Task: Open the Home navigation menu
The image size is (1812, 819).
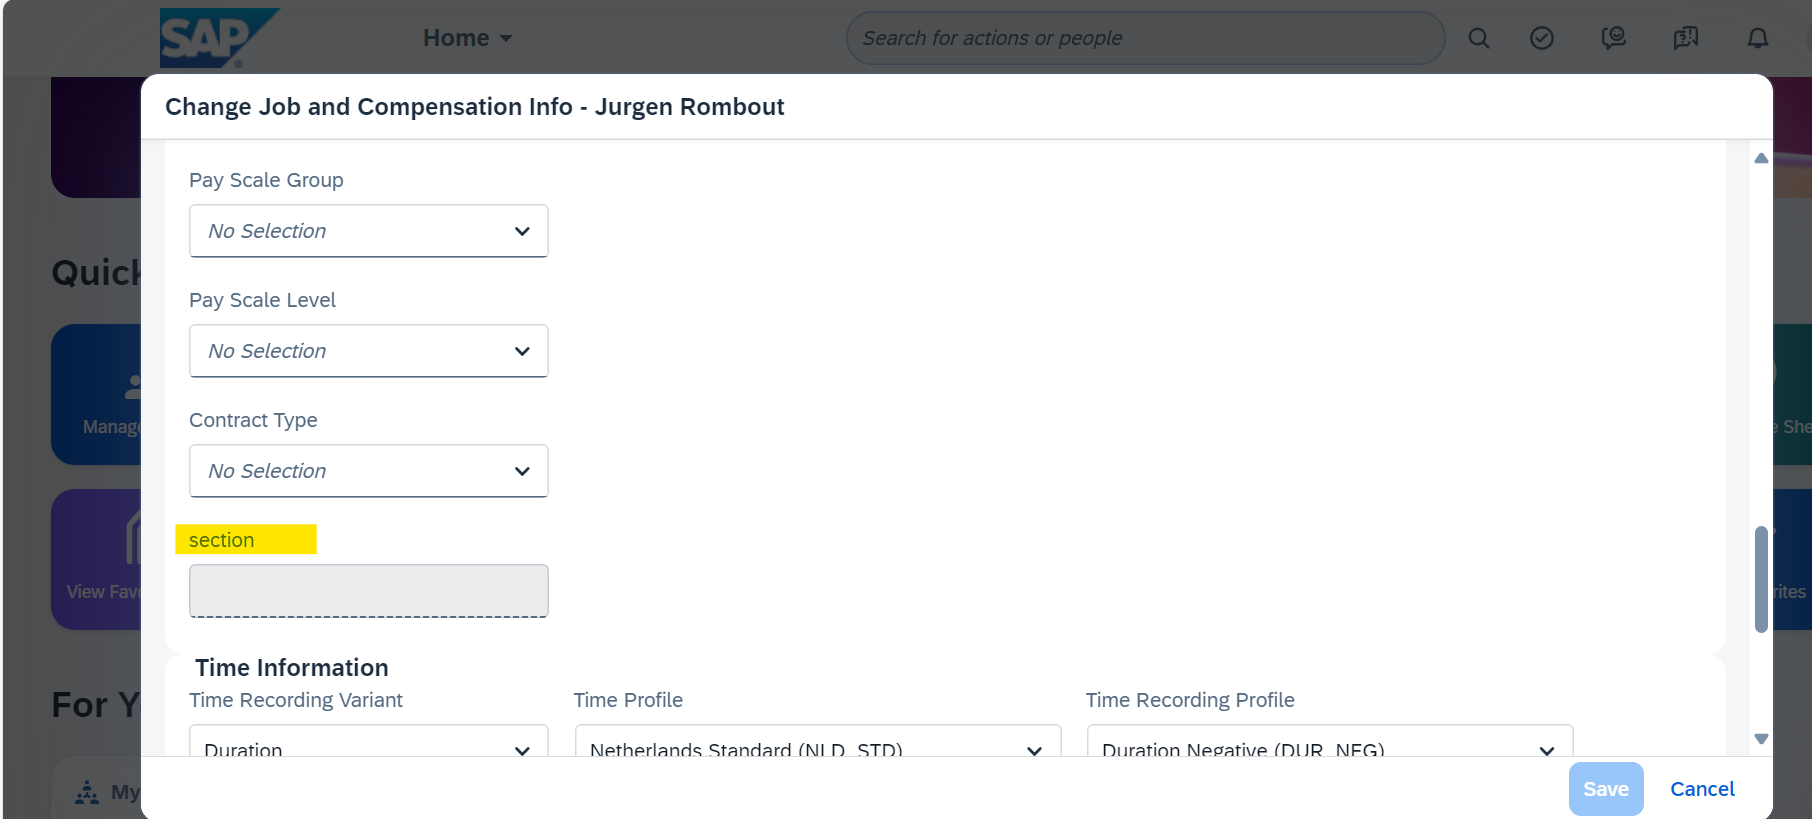Action: point(467,38)
